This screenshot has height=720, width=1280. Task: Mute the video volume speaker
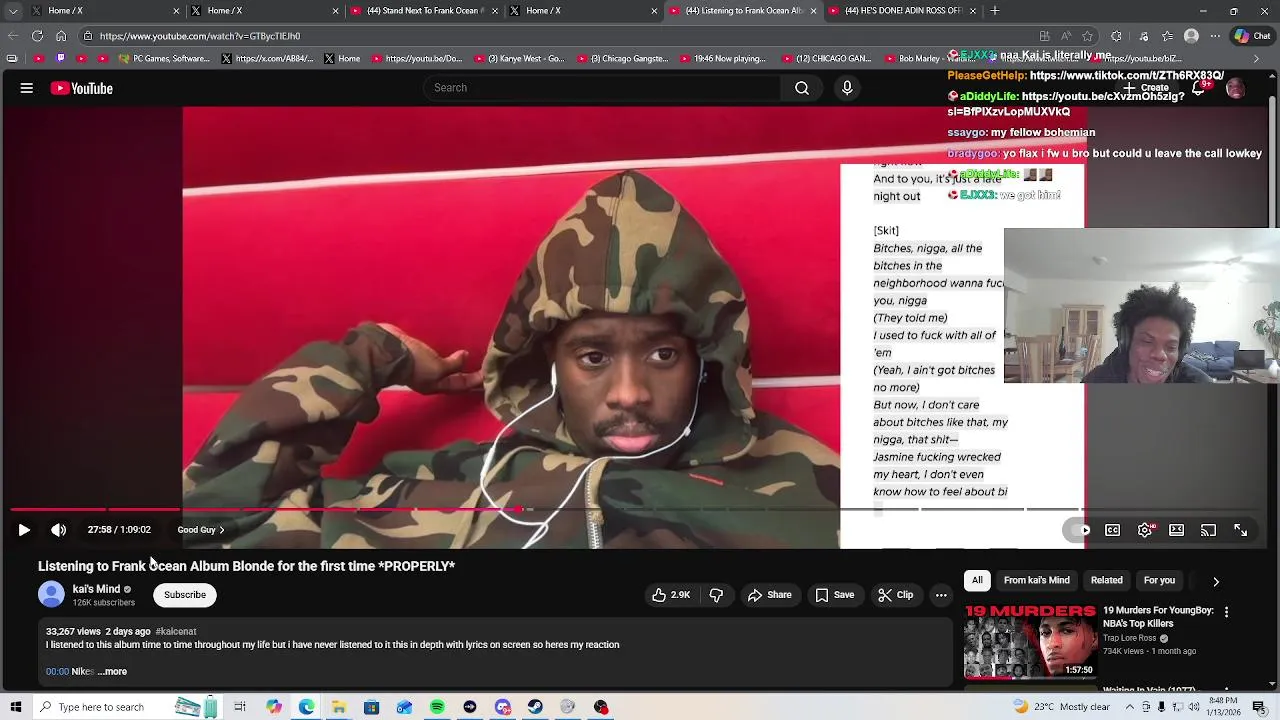click(59, 530)
